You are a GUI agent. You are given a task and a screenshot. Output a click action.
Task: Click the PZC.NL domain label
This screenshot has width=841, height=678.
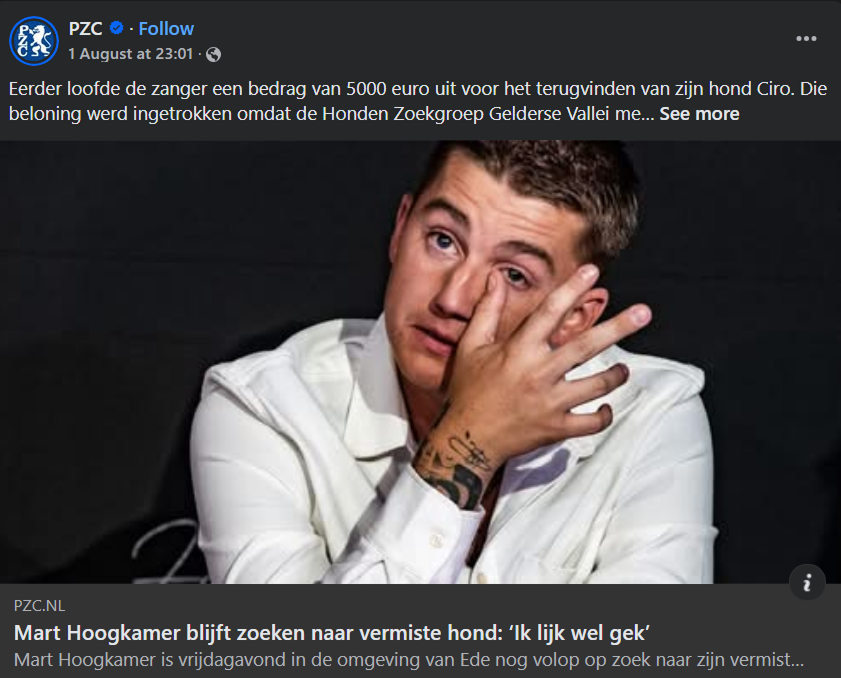click(39, 606)
